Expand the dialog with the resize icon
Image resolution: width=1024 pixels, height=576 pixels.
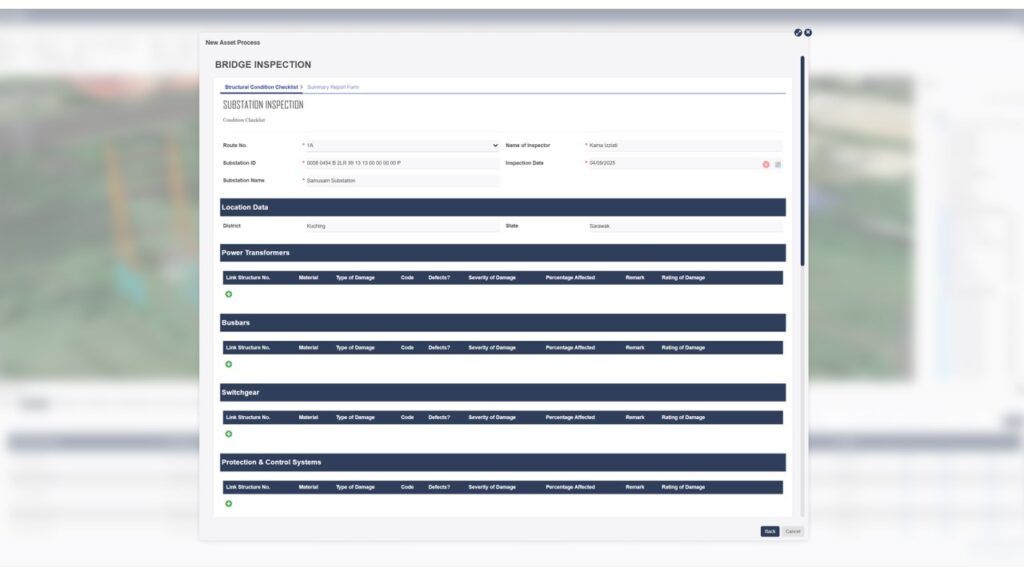click(x=798, y=33)
